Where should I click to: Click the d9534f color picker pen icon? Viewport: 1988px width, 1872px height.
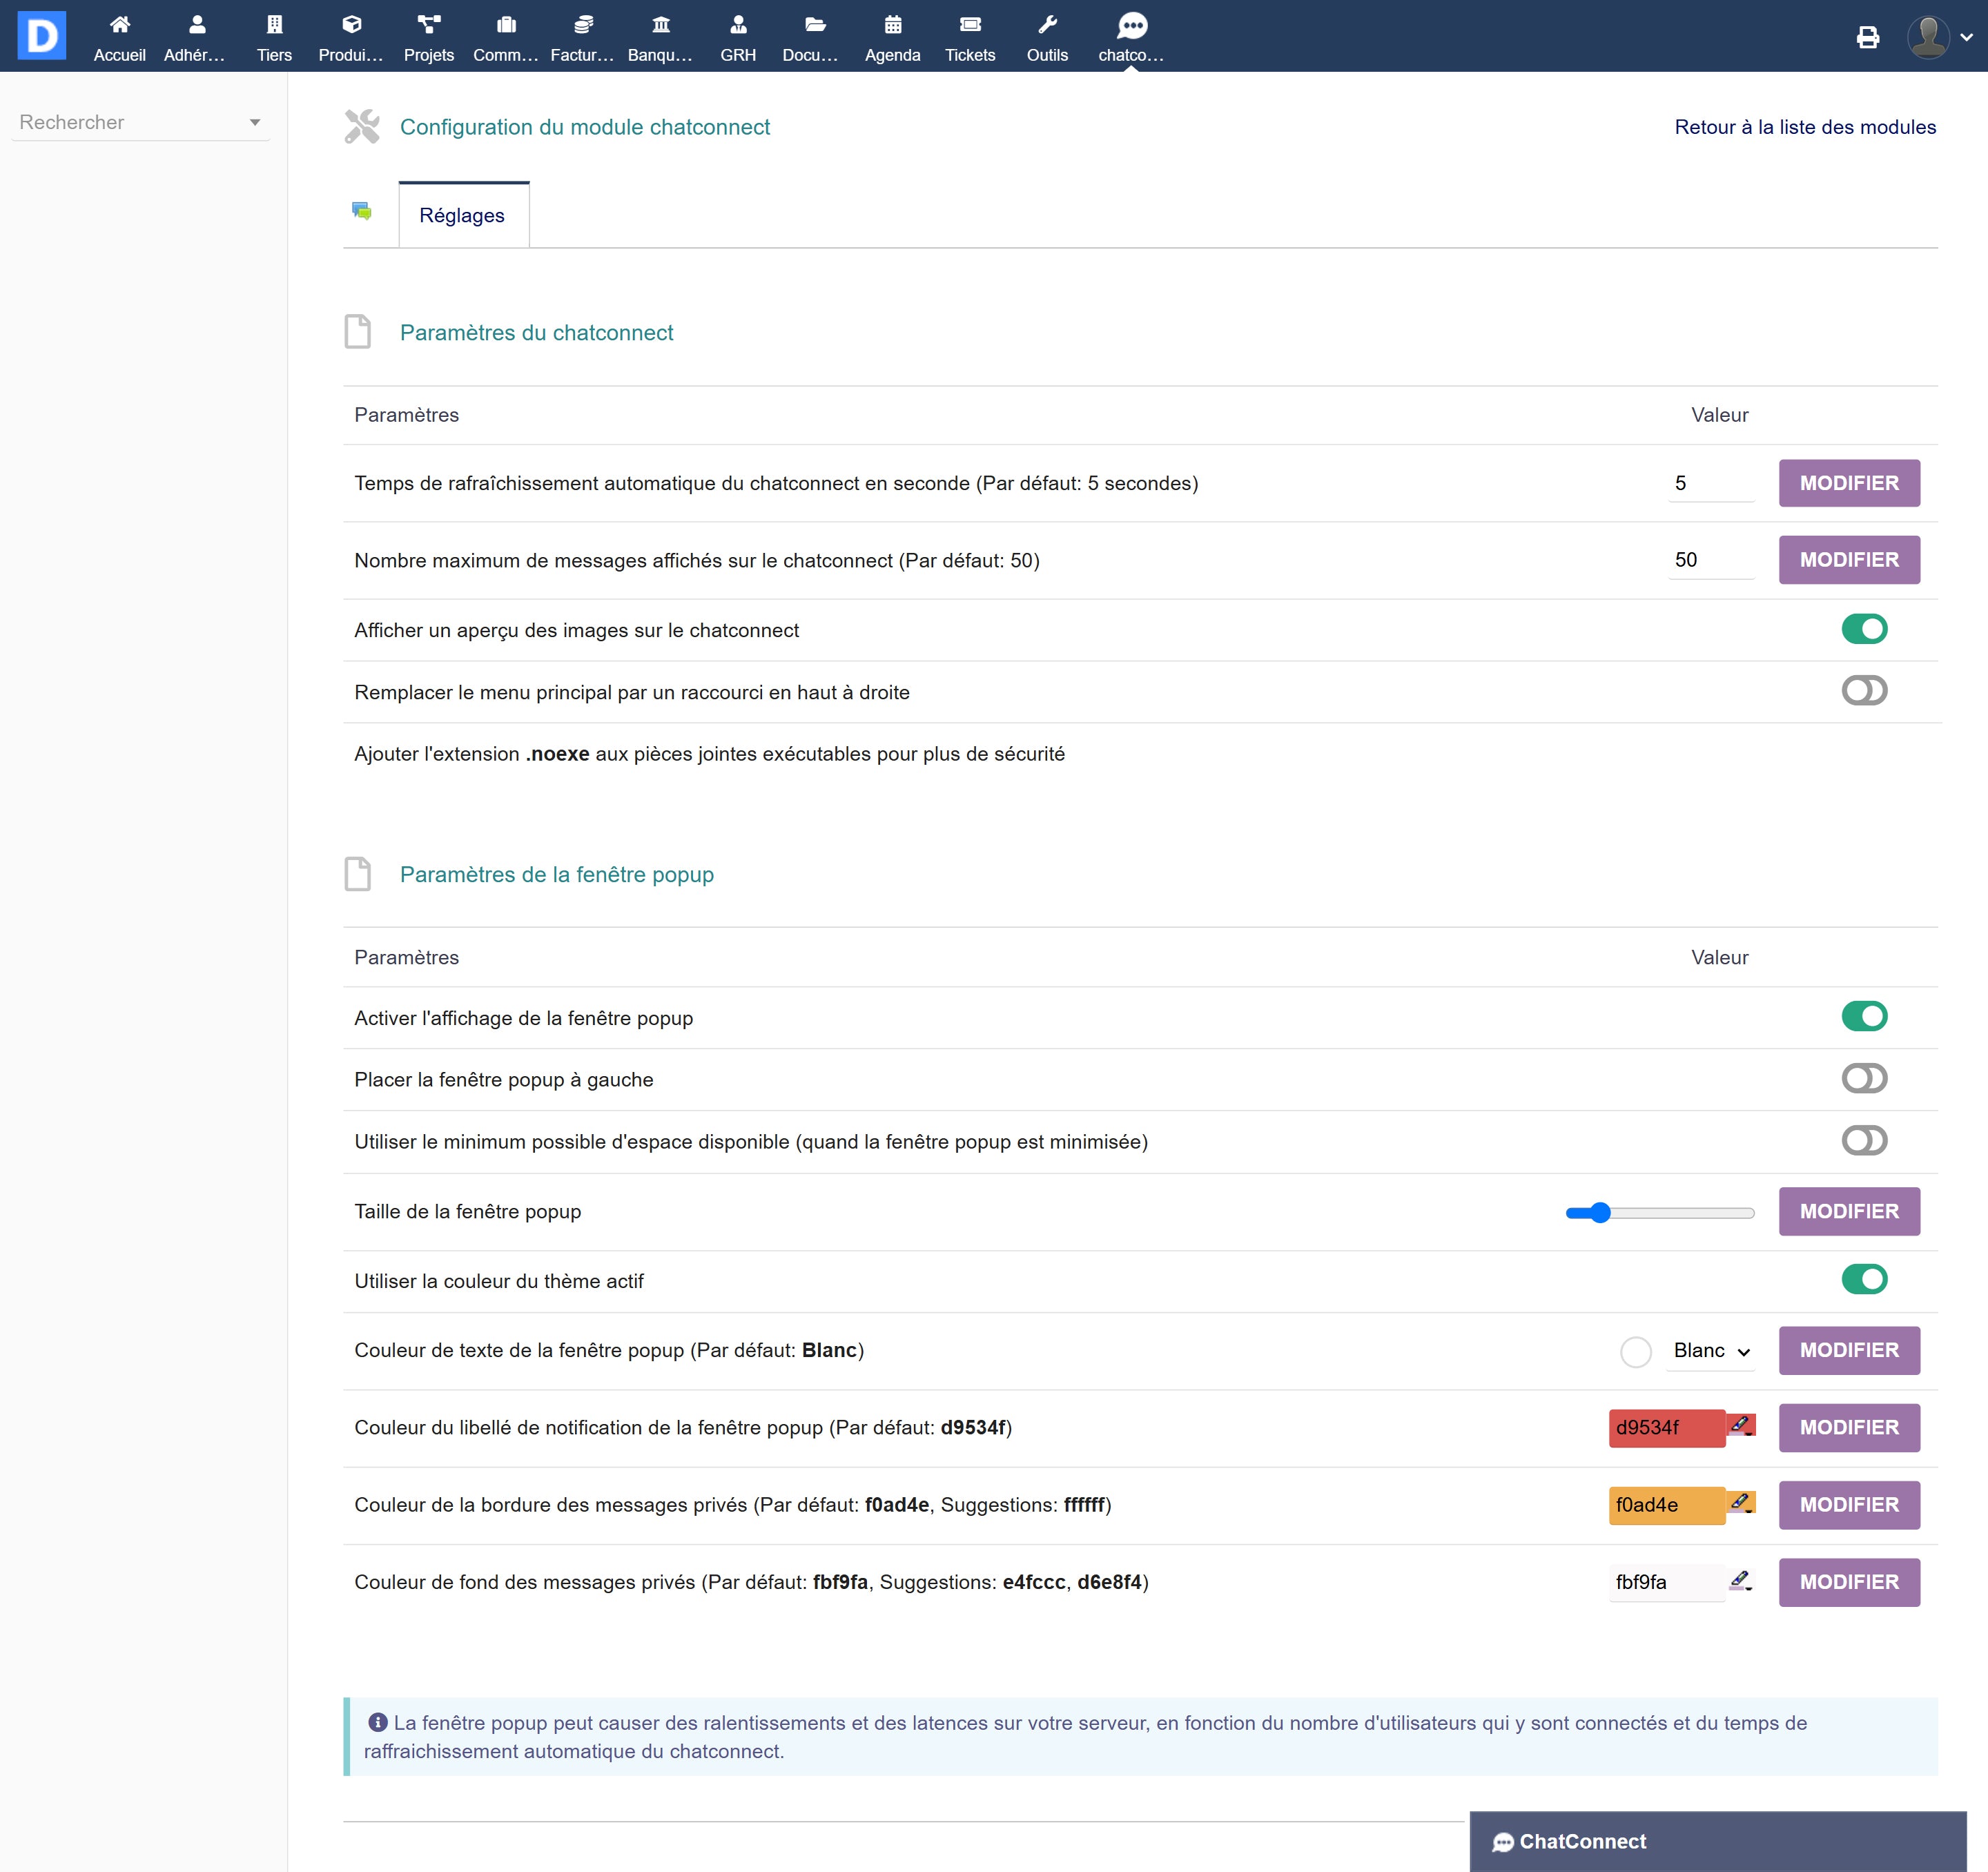1740,1425
